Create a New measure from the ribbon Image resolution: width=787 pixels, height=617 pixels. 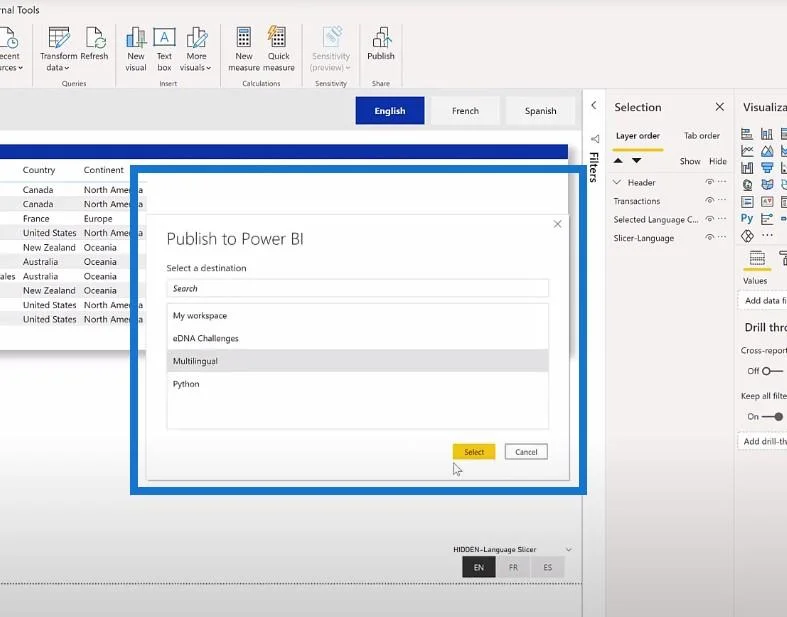click(x=244, y=49)
